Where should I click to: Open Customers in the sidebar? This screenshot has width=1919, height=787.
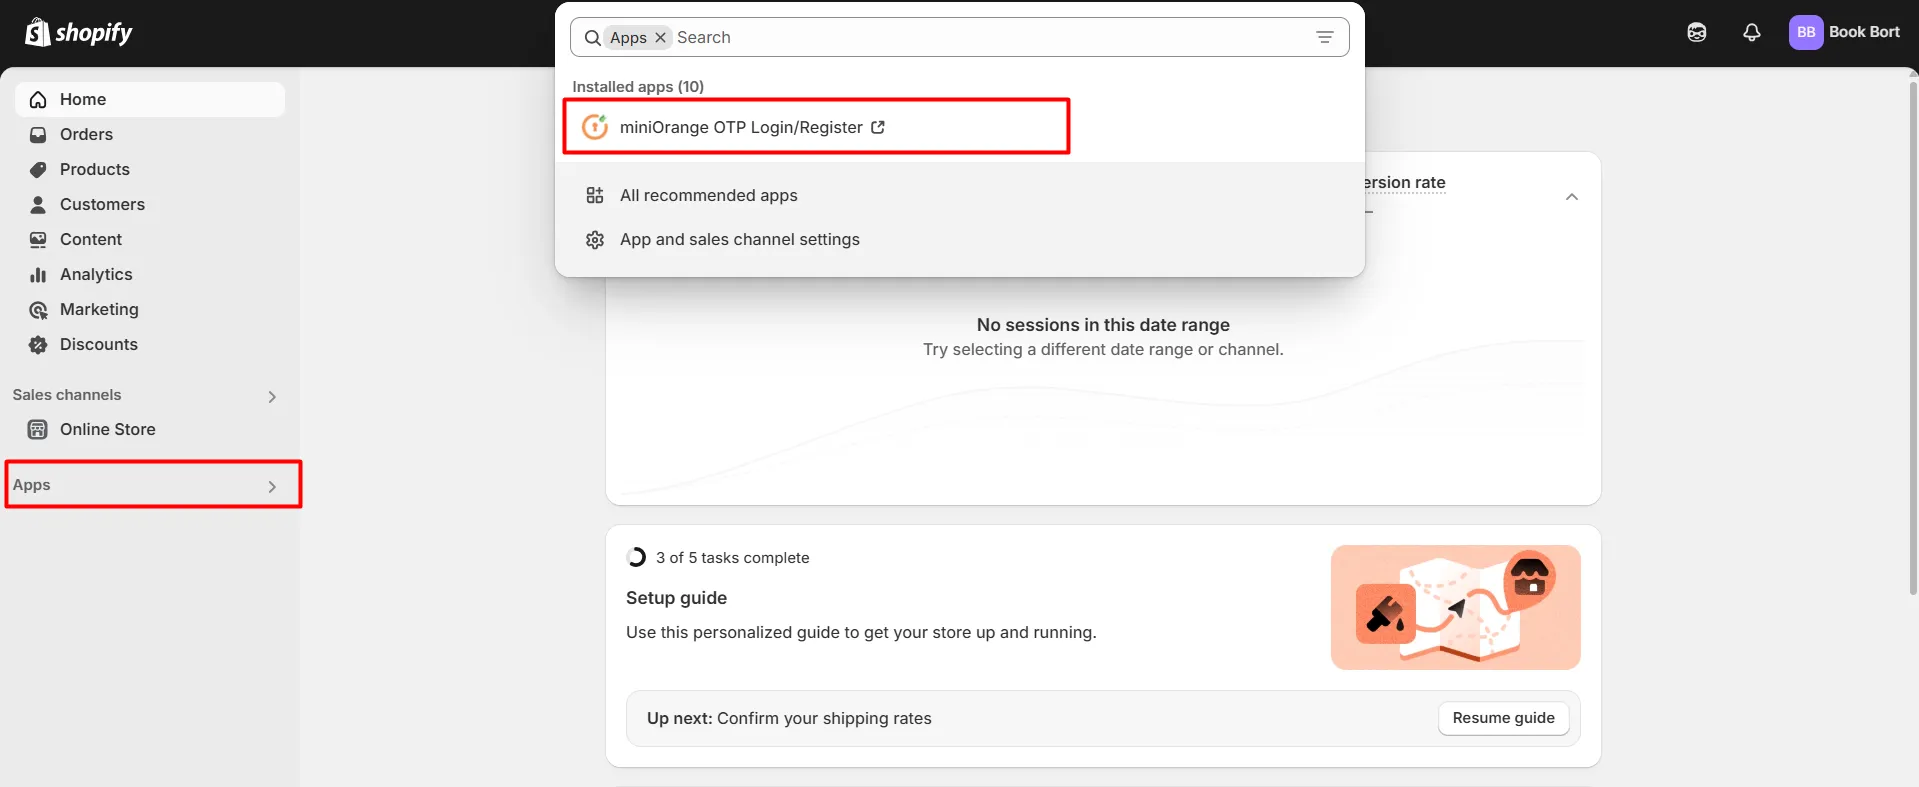pos(150,204)
